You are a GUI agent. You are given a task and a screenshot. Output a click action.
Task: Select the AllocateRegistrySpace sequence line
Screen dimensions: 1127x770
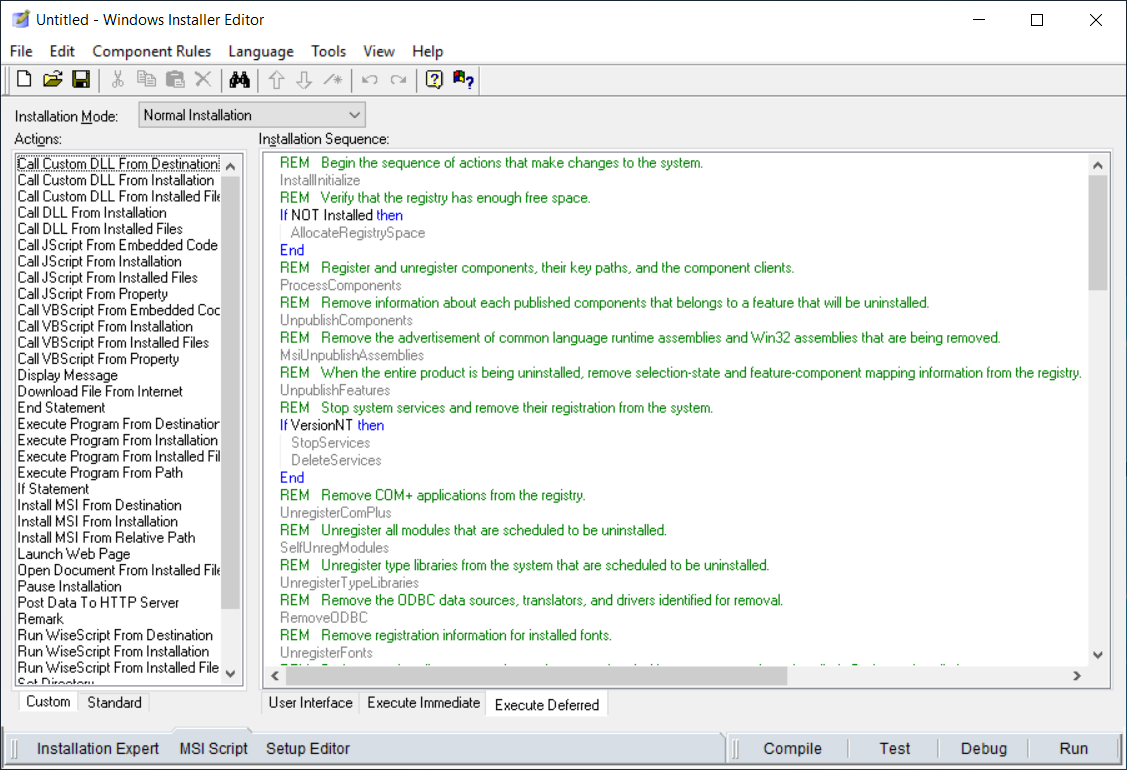tap(358, 233)
